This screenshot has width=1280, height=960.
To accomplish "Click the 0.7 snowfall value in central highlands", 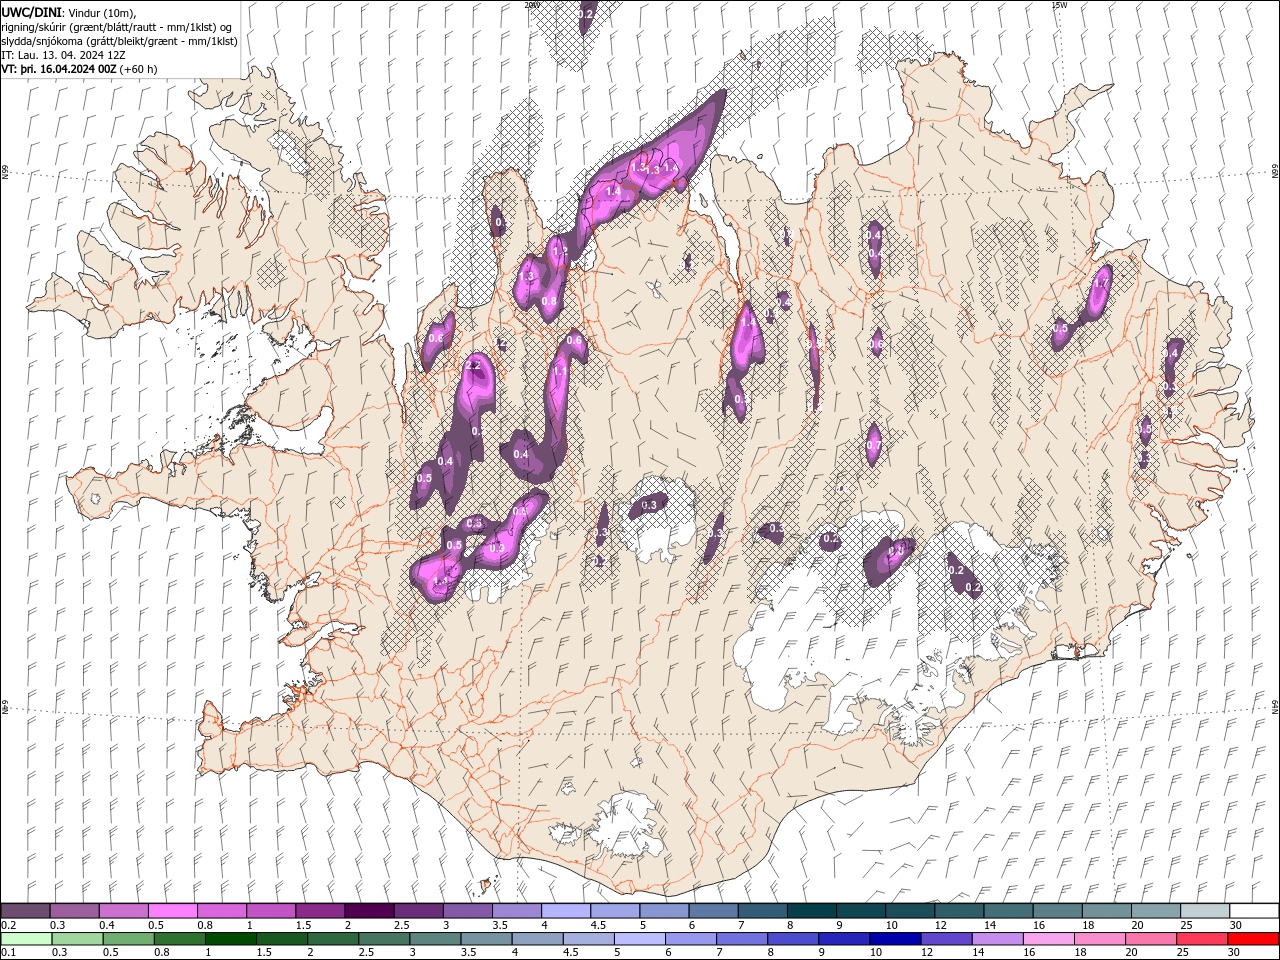I will coord(874,445).
